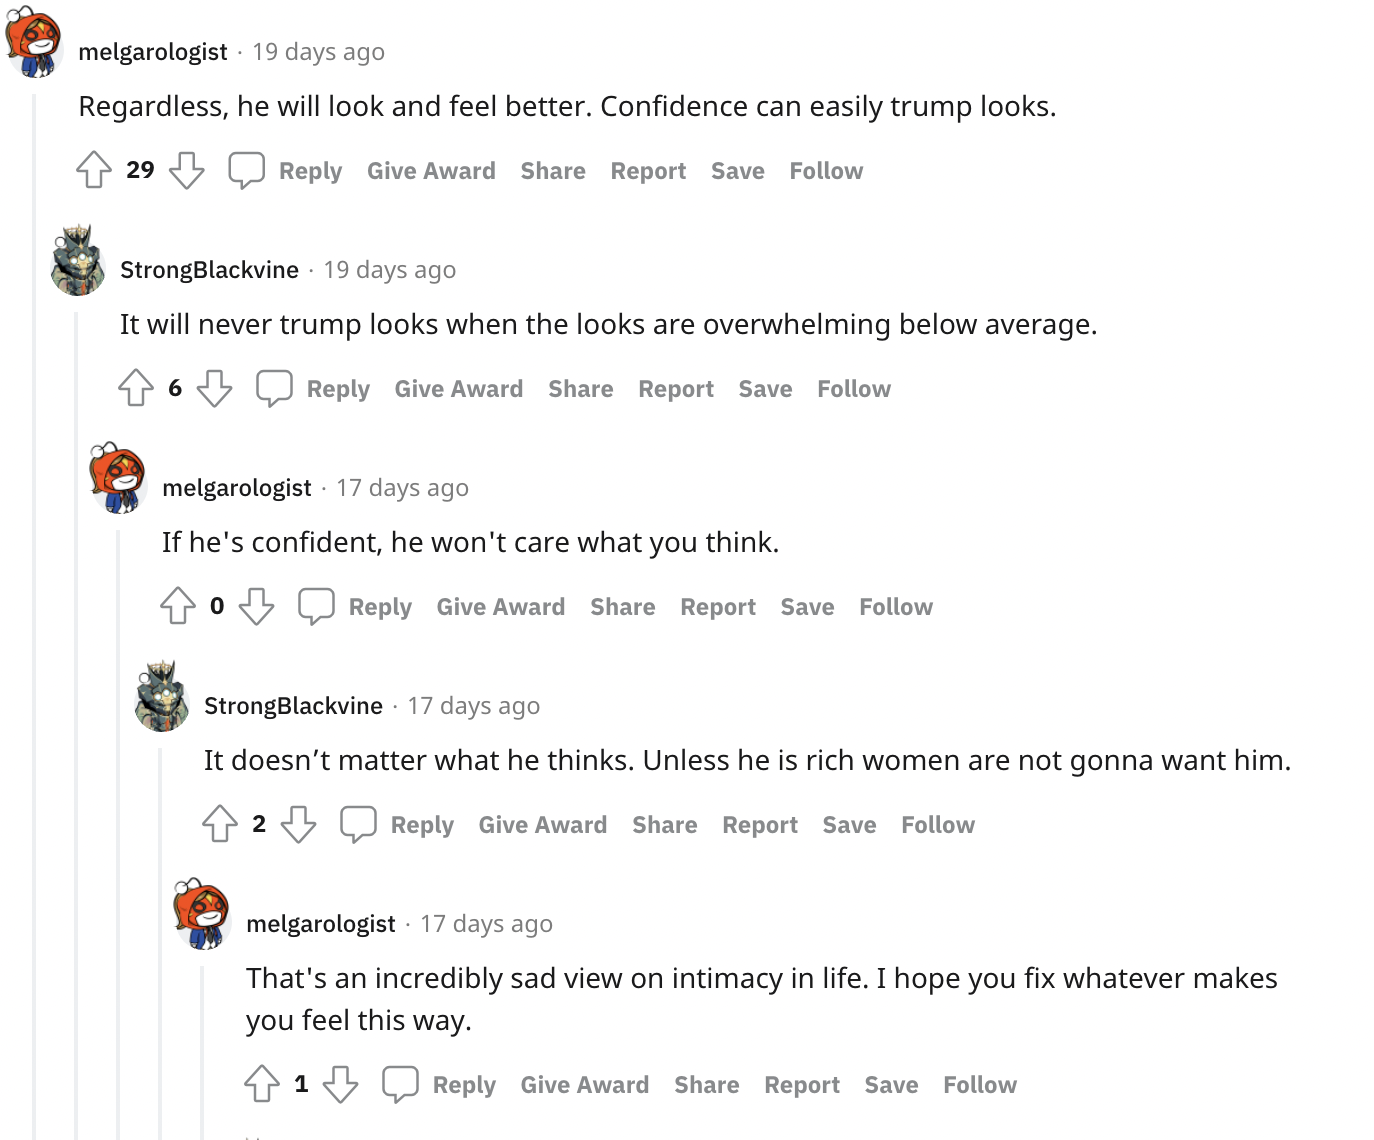
Task: Follow the comment with 0 points
Action: pos(896,607)
